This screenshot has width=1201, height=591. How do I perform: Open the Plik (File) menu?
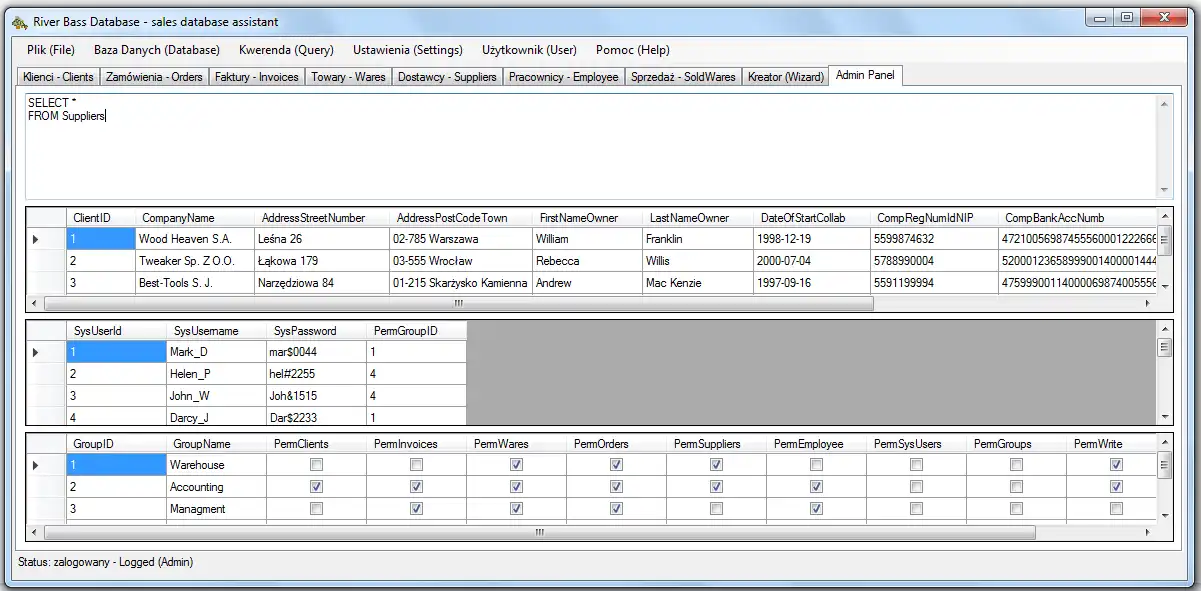point(50,50)
